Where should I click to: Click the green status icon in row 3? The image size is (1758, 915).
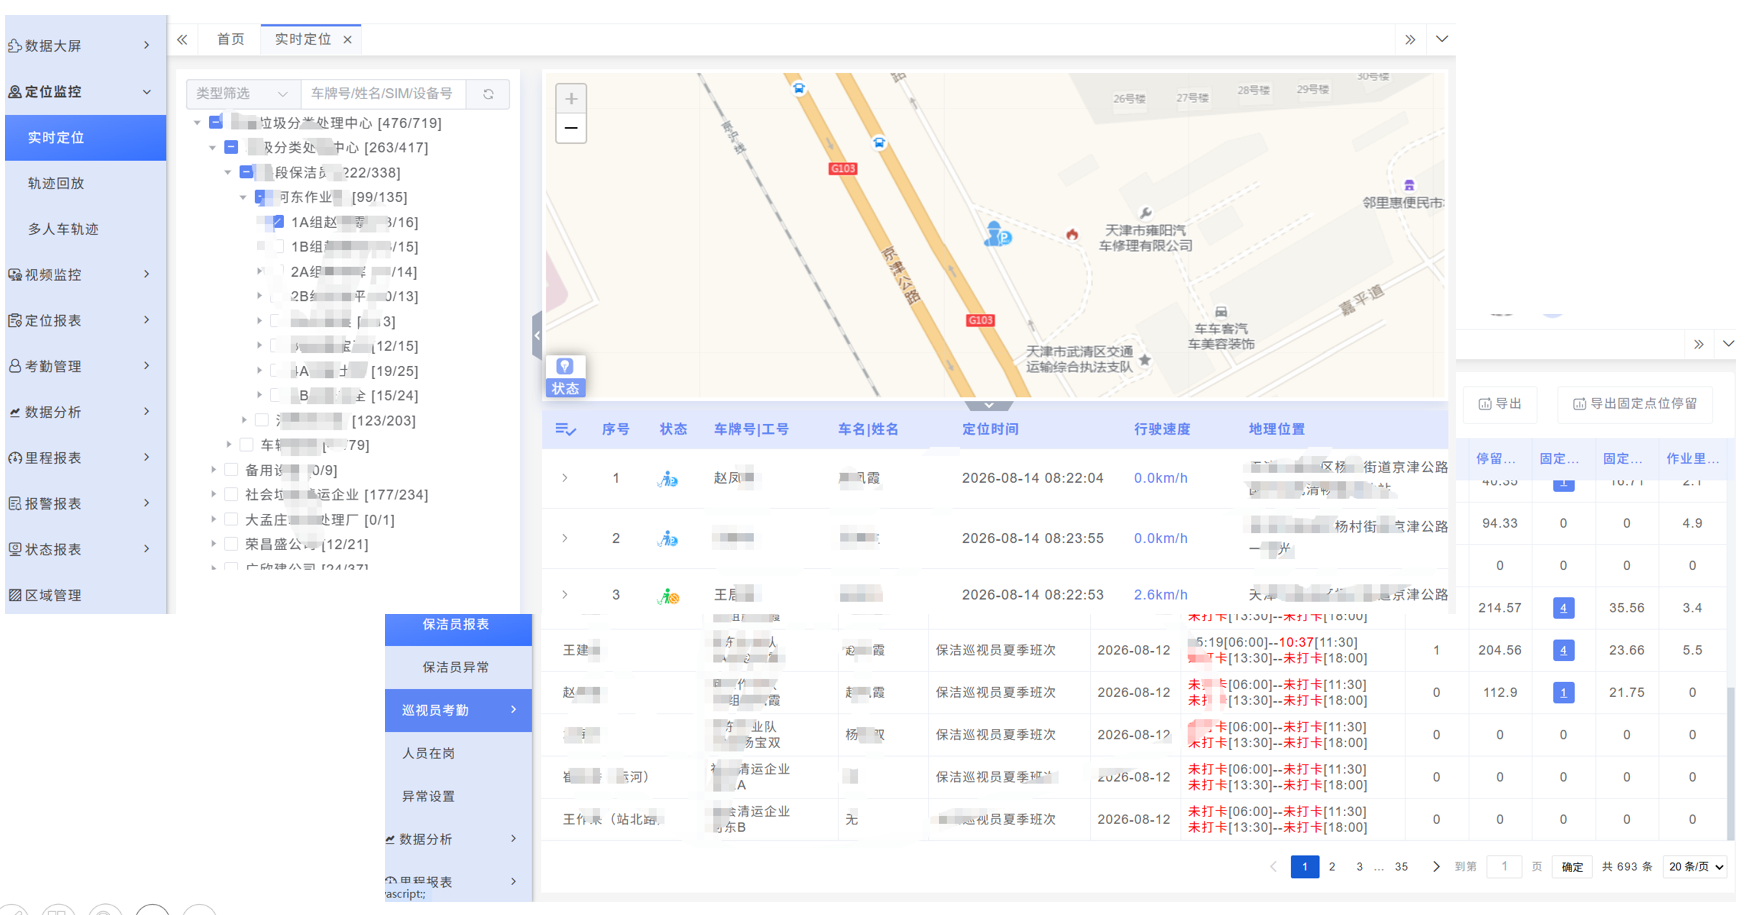(668, 596)
